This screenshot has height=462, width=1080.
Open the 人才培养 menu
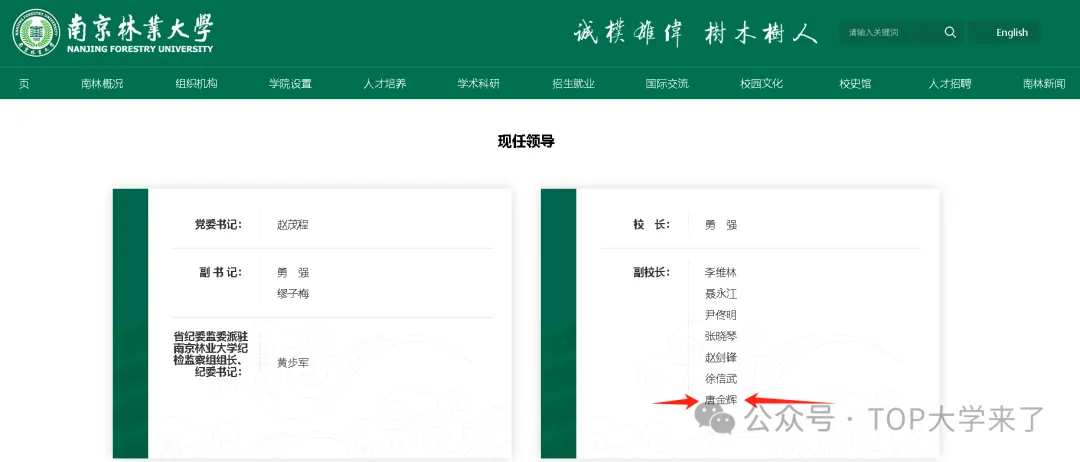384,84
